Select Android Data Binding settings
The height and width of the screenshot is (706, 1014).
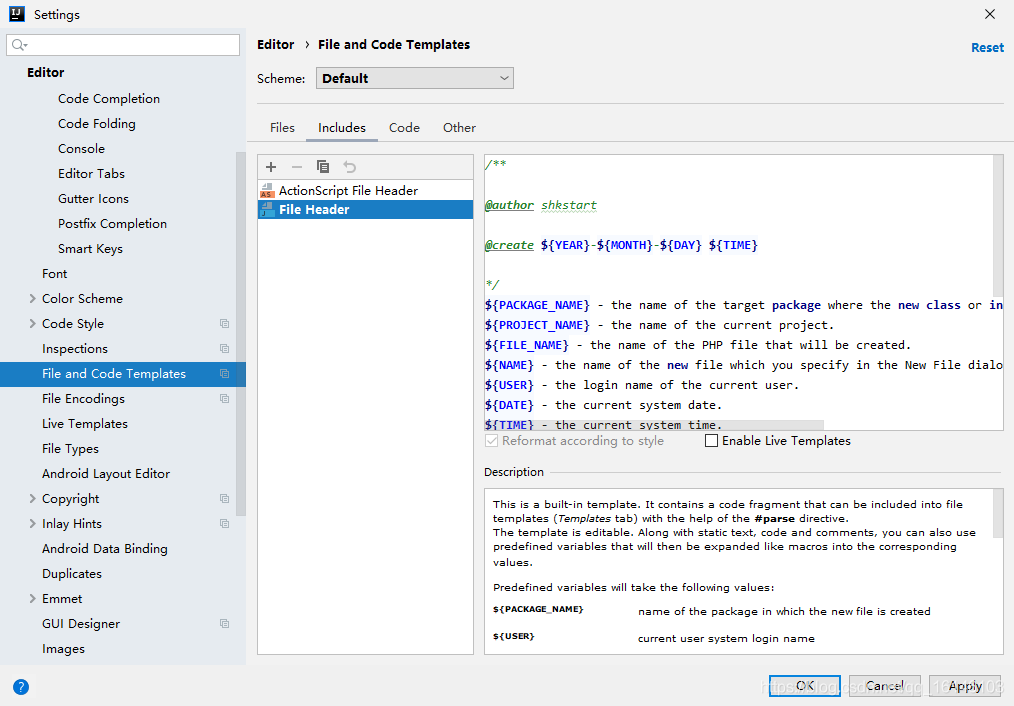coord(105,549)
